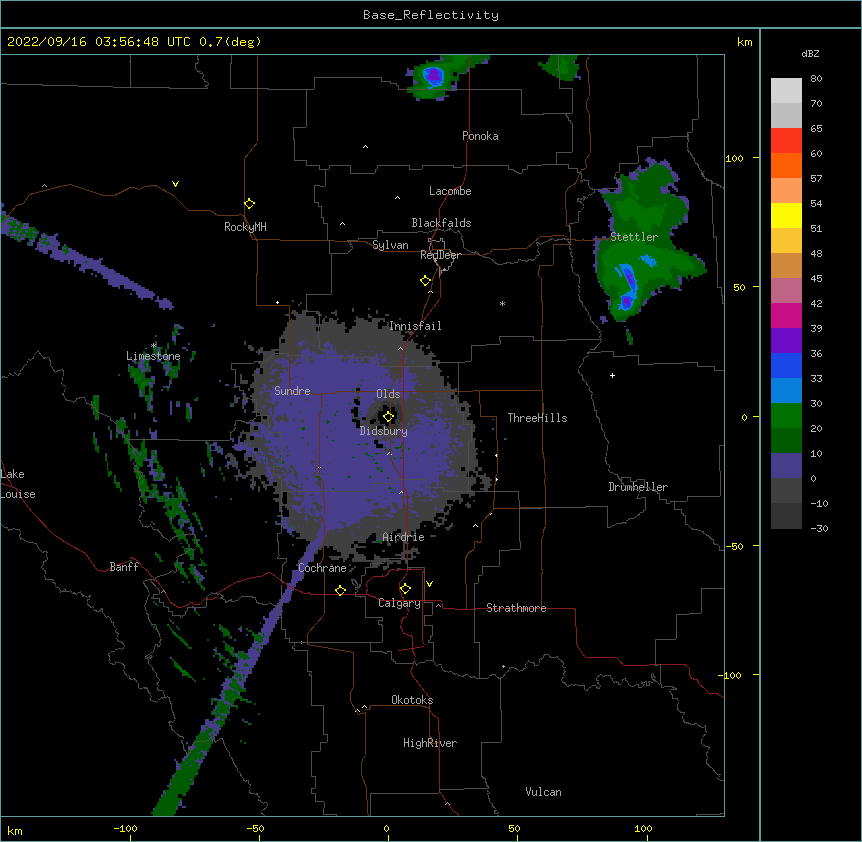Click the orange 60-57 dBZ legend band
This screenshot has width=862, height=842.
pyautogui.click(x=786, y=166)
